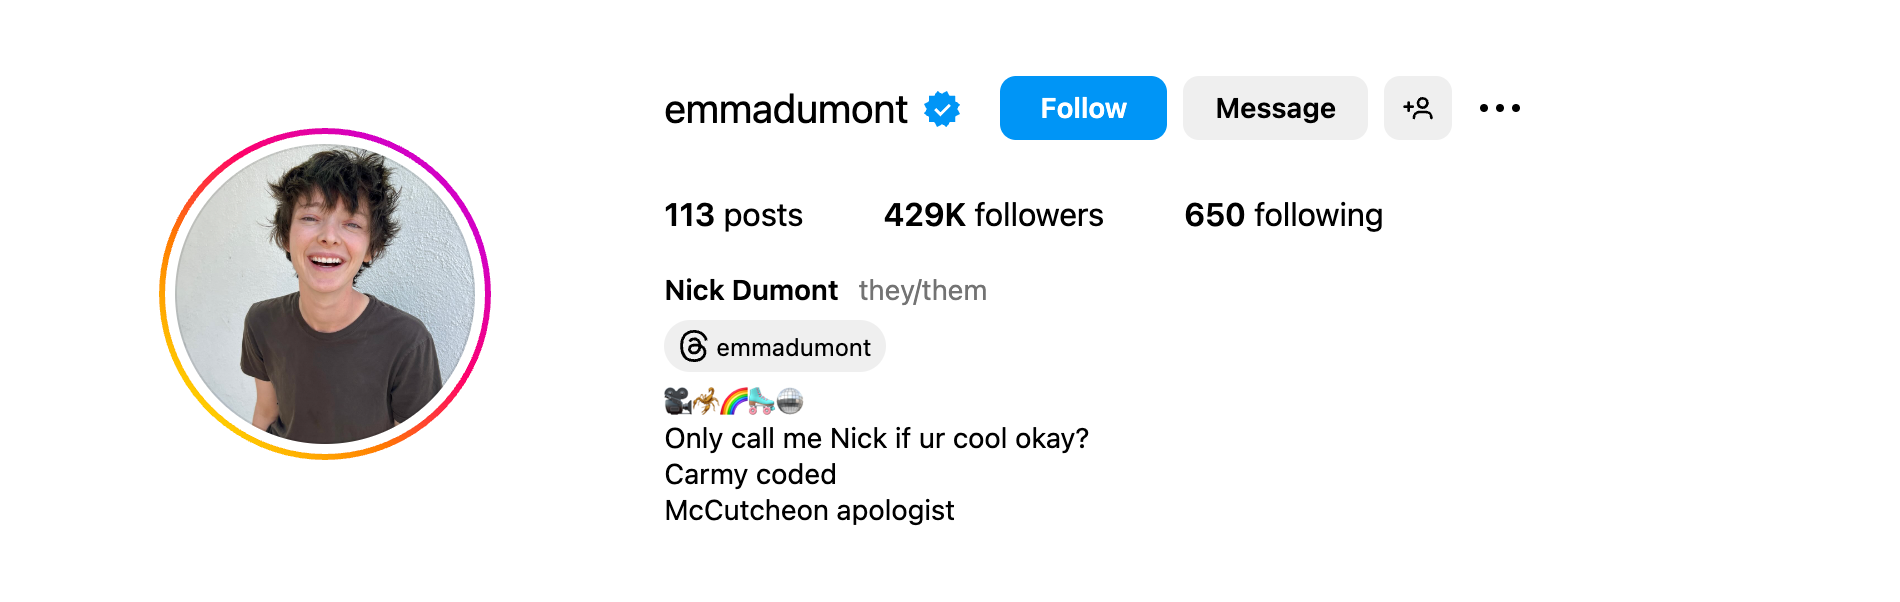1900x602 pixels.
Task: Open the 429K followers list
Action: tap(993, 215)
